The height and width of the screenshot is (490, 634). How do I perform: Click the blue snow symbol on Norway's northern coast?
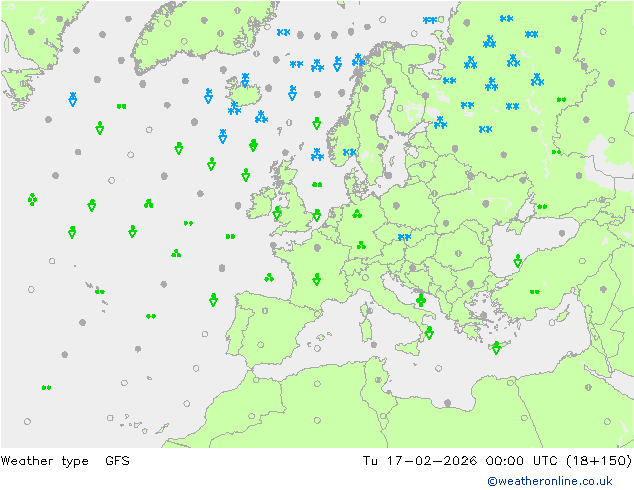358,60
